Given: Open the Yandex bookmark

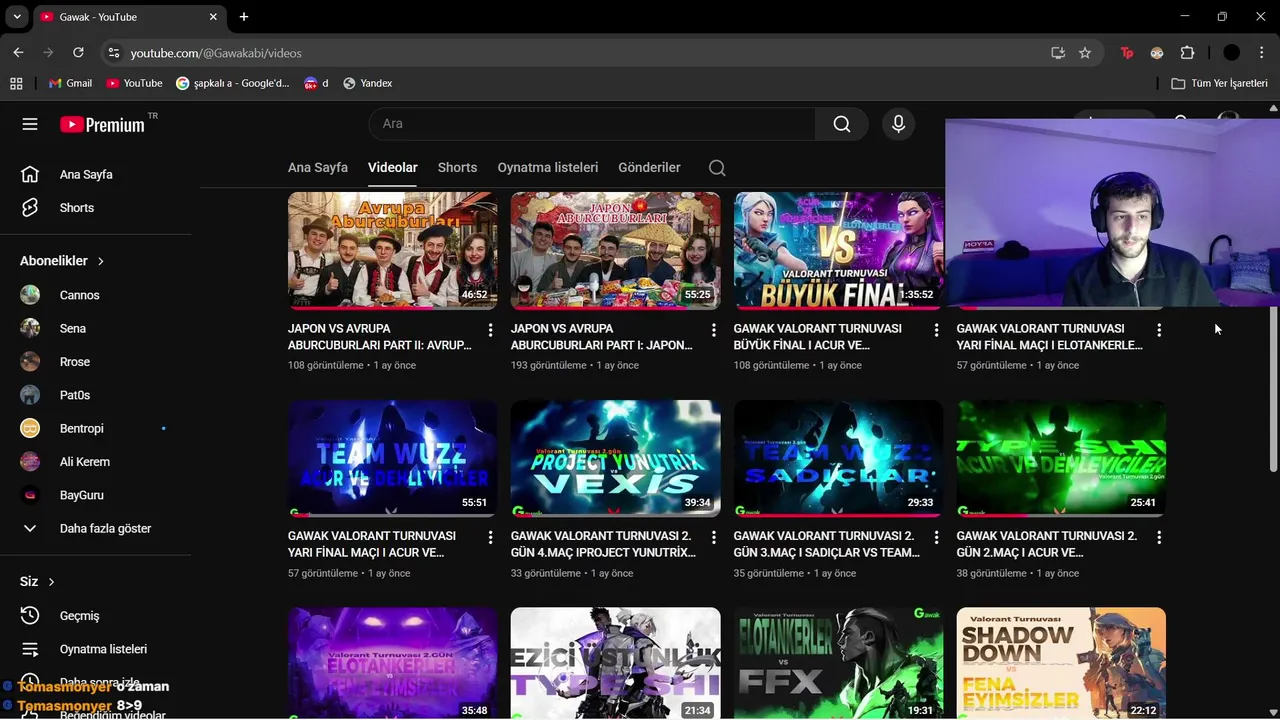Looking at the screenshot, I should tap(367, 83).
